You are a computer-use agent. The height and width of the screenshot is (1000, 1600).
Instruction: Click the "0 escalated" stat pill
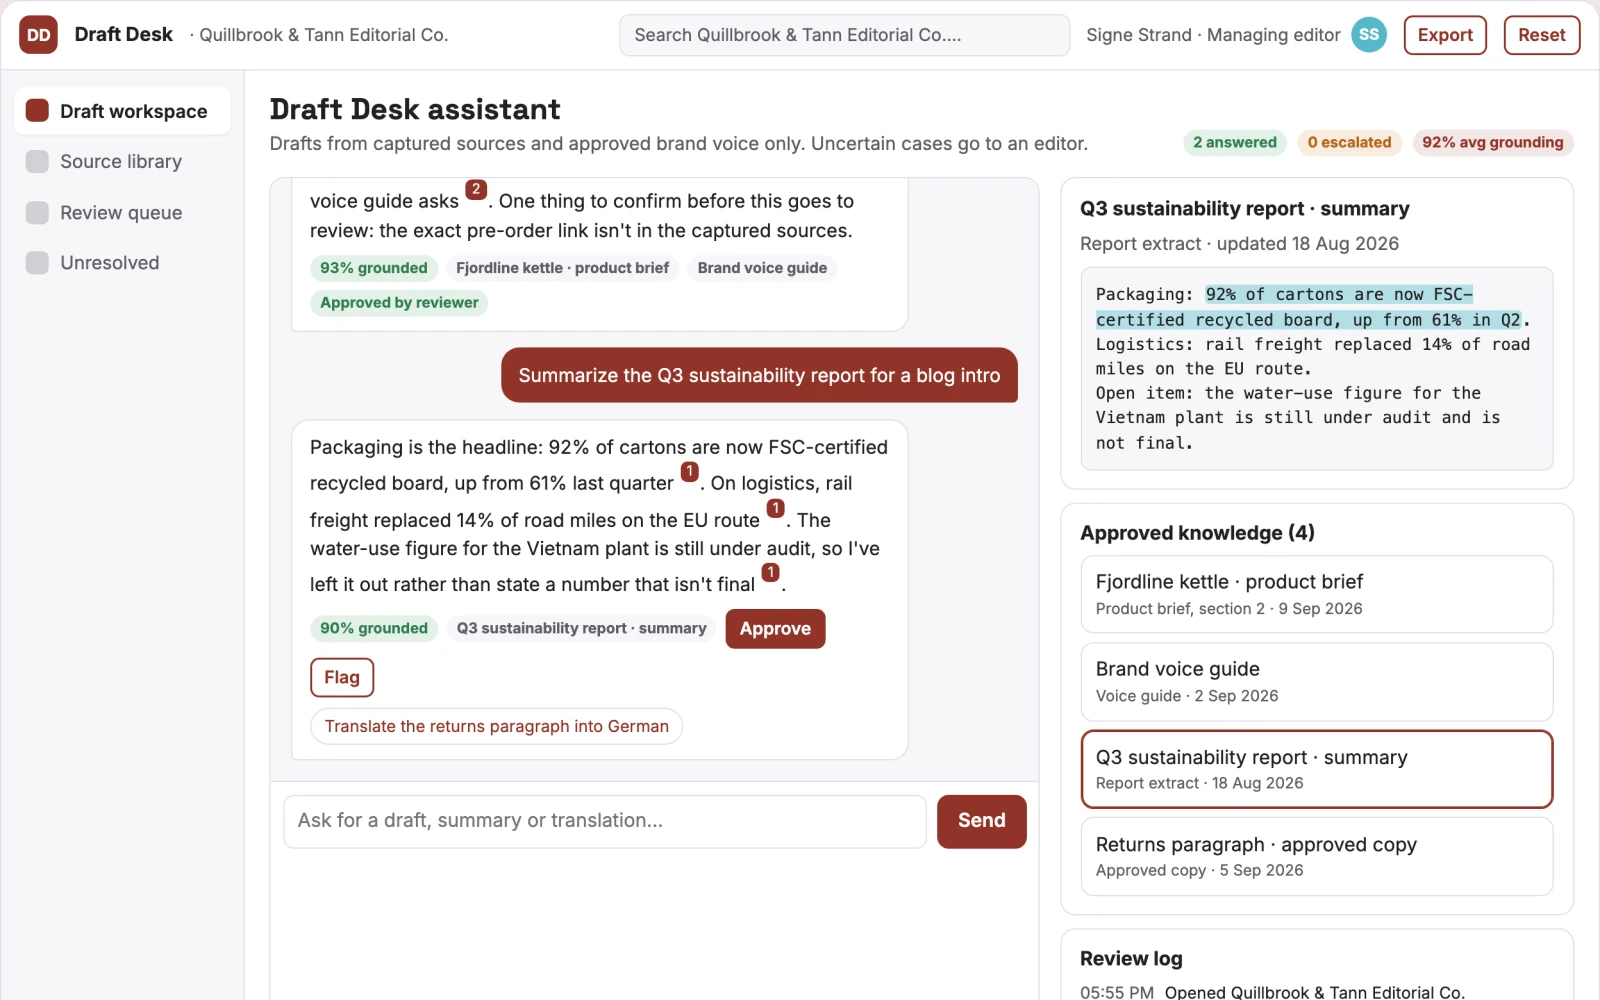1349,142
